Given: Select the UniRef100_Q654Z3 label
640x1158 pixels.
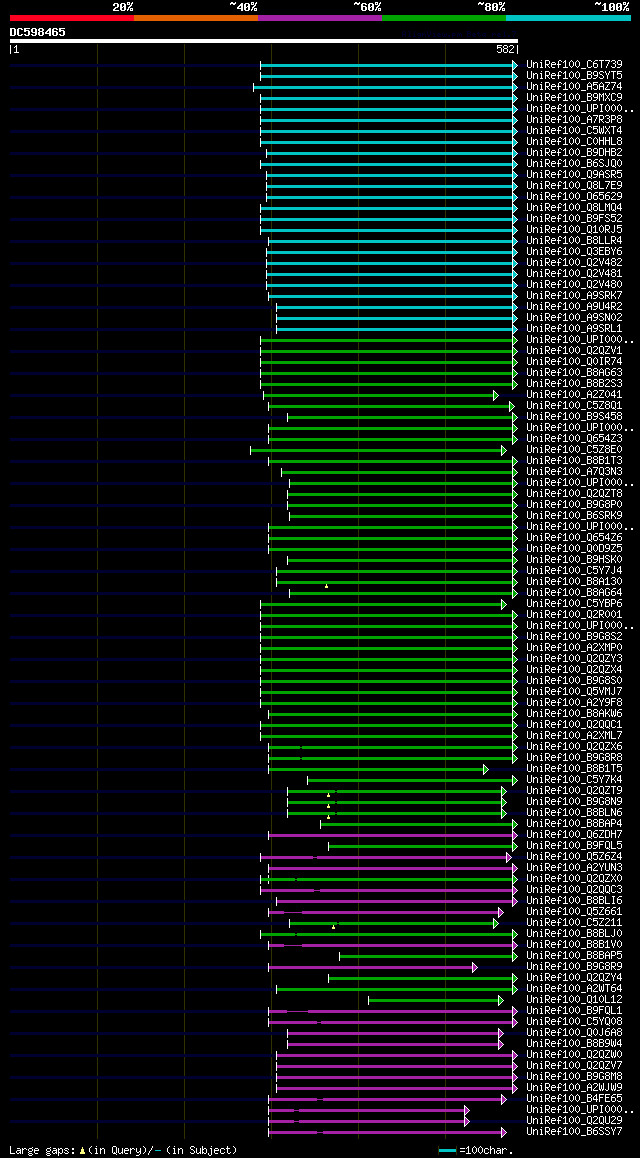Looking at the screenshot, I should coord(574,439).
